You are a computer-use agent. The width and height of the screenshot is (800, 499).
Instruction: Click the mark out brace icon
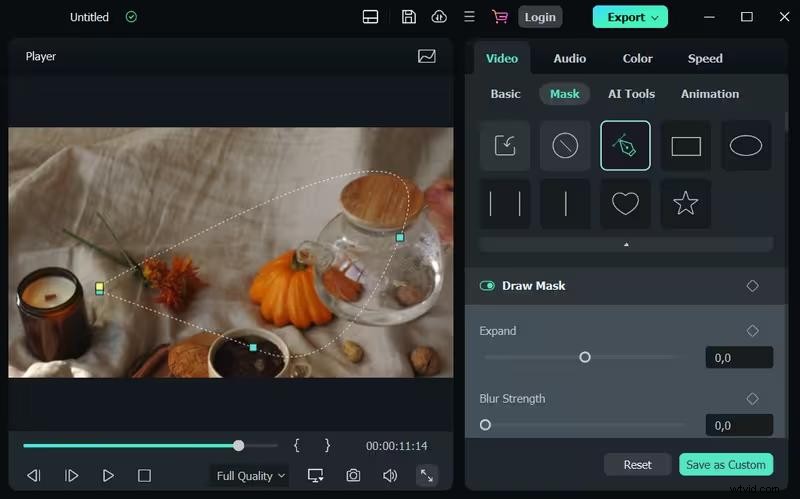pyautogui.click(x=327, y=445)
